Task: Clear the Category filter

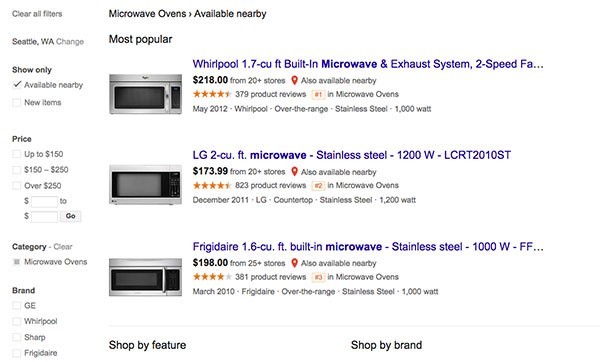Action: (x=63, y=246)
